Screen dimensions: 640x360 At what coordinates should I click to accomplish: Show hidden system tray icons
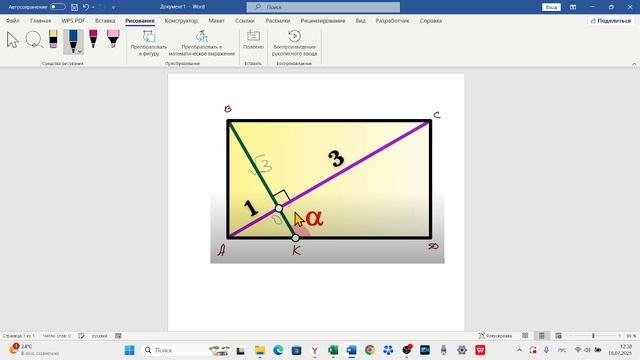tap(519, 350)
